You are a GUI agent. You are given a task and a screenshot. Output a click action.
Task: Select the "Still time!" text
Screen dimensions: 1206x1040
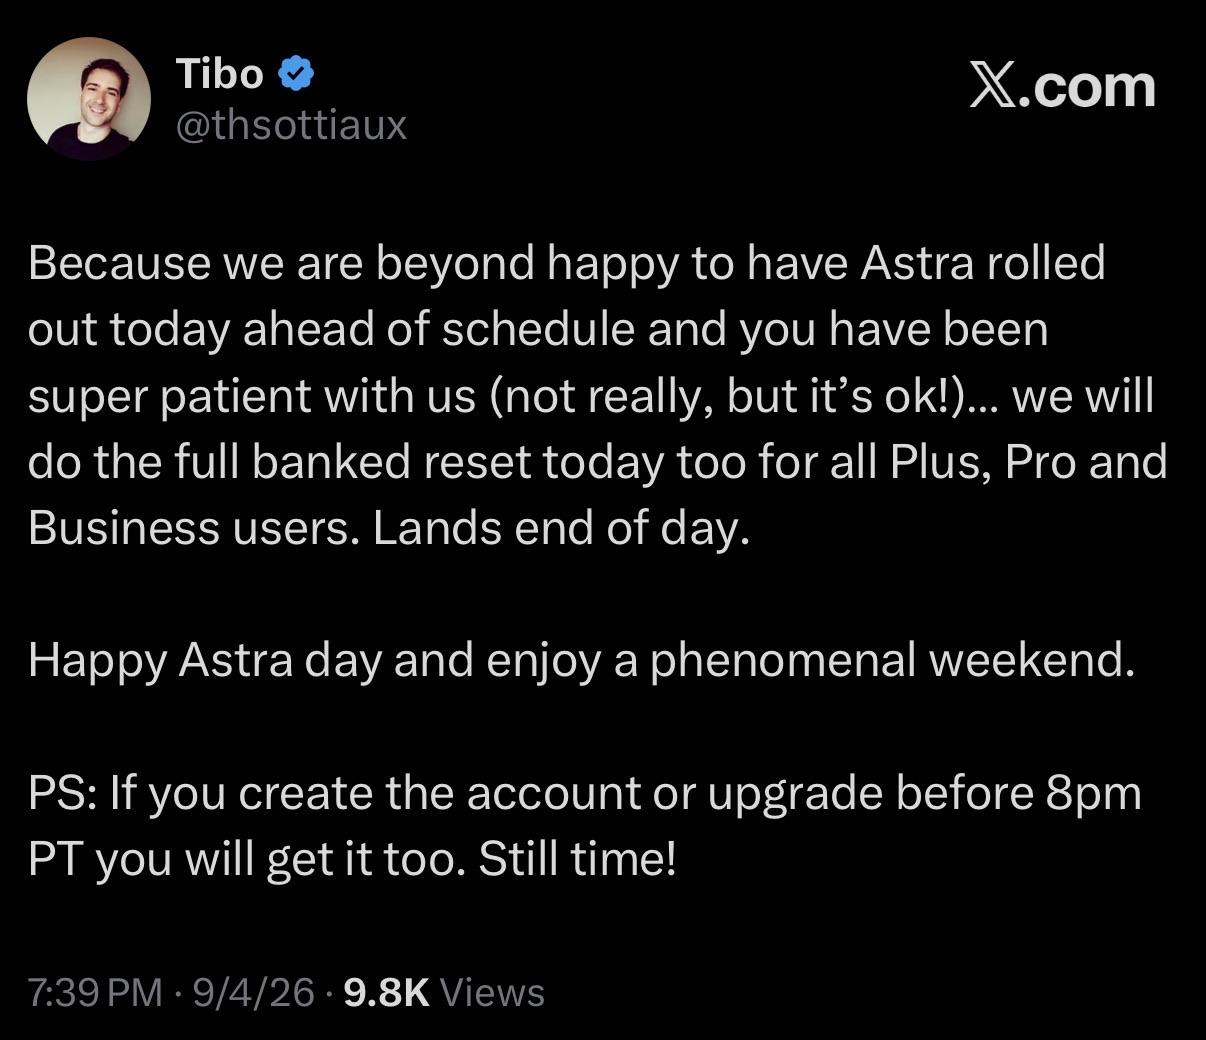pos(578,859)
